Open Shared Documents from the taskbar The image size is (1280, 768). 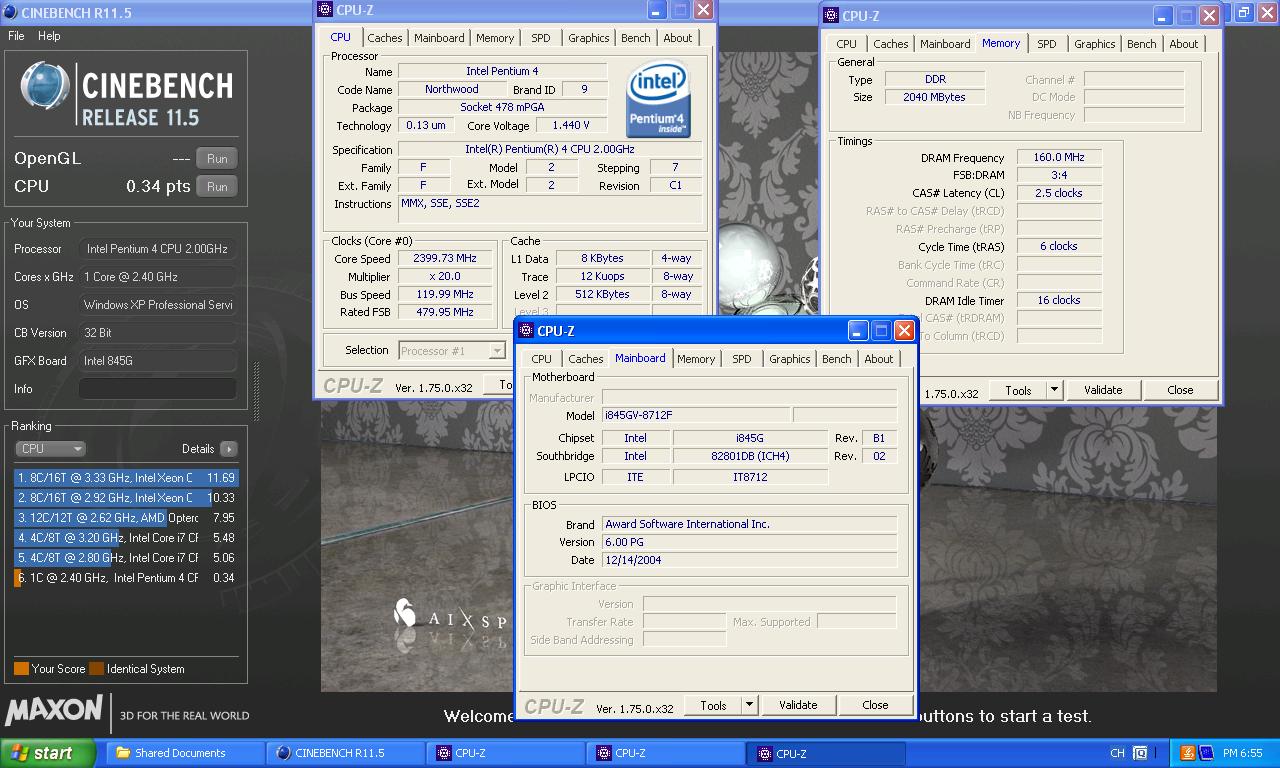(184, 753)
